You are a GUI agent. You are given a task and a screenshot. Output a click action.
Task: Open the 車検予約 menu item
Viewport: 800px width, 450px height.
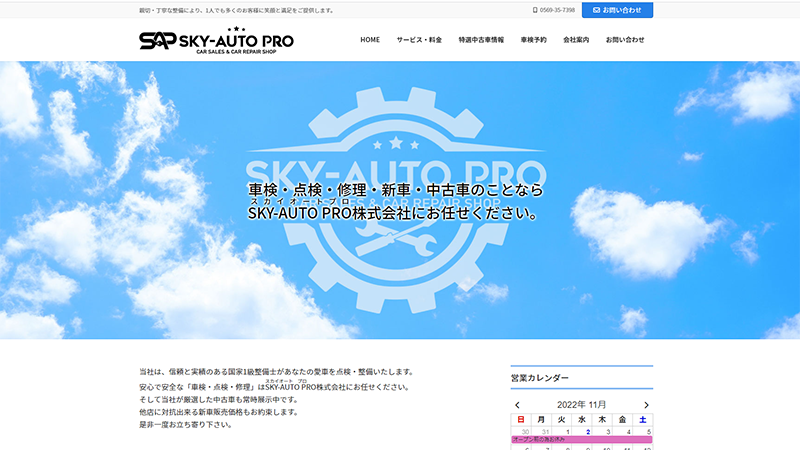pyautogui.click(x=533, y=40)
